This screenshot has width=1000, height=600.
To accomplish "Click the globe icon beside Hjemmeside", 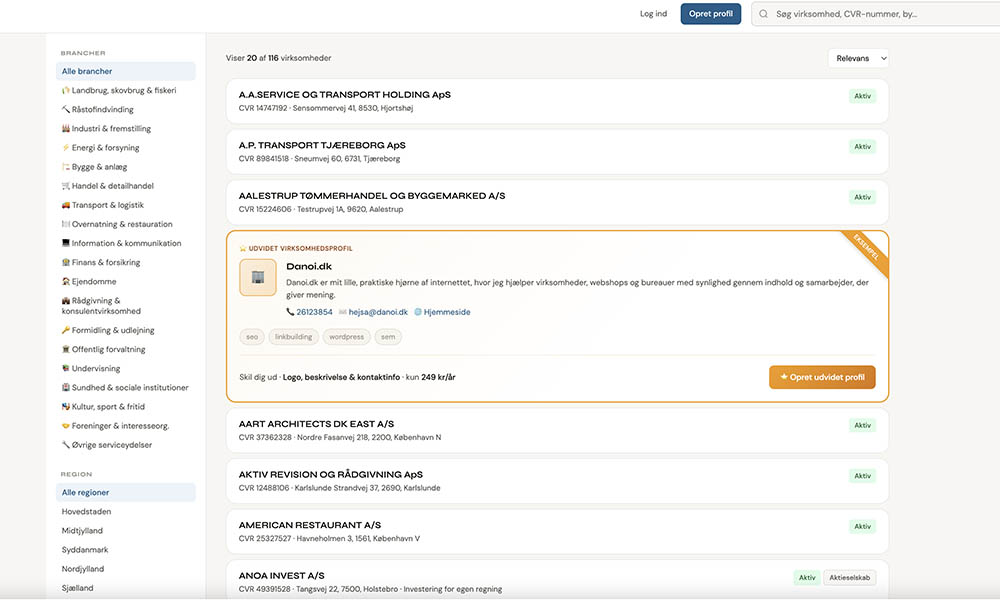I will (418, 312).
